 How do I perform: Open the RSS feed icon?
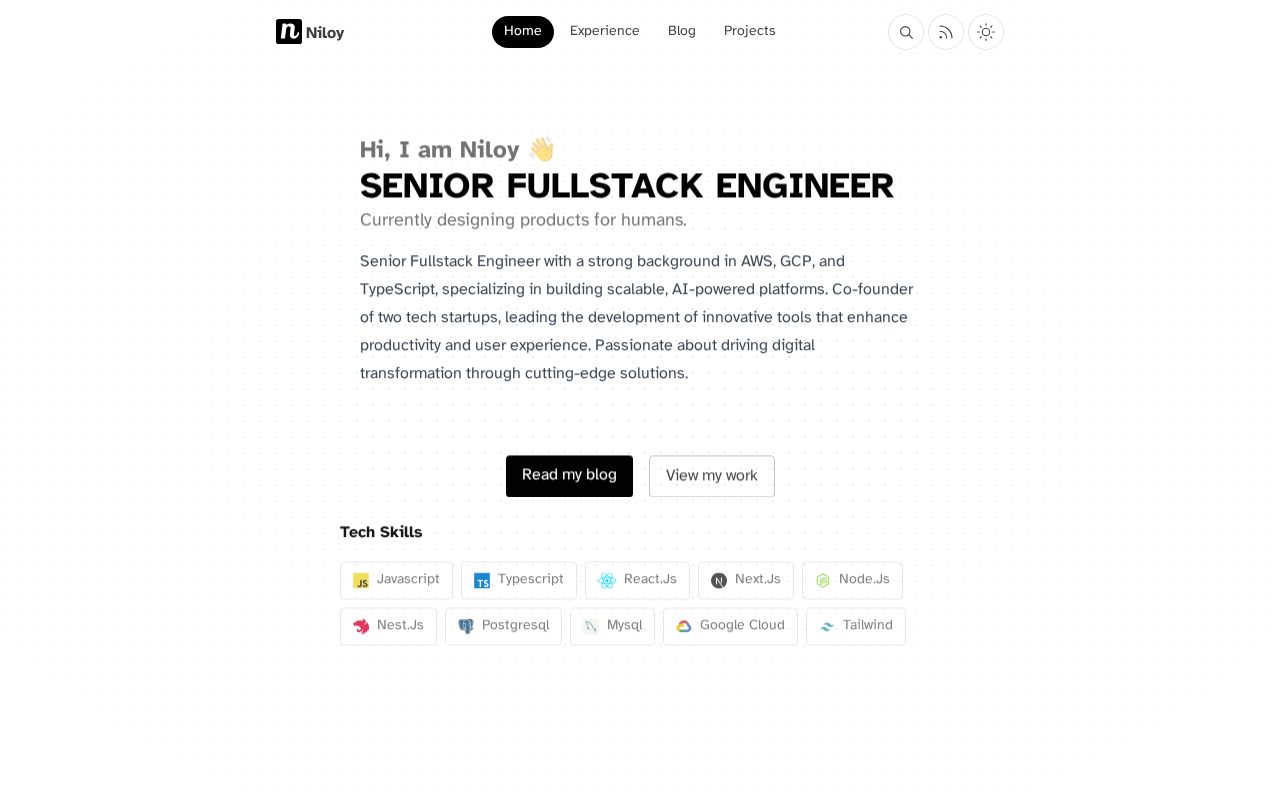[946, 32]
